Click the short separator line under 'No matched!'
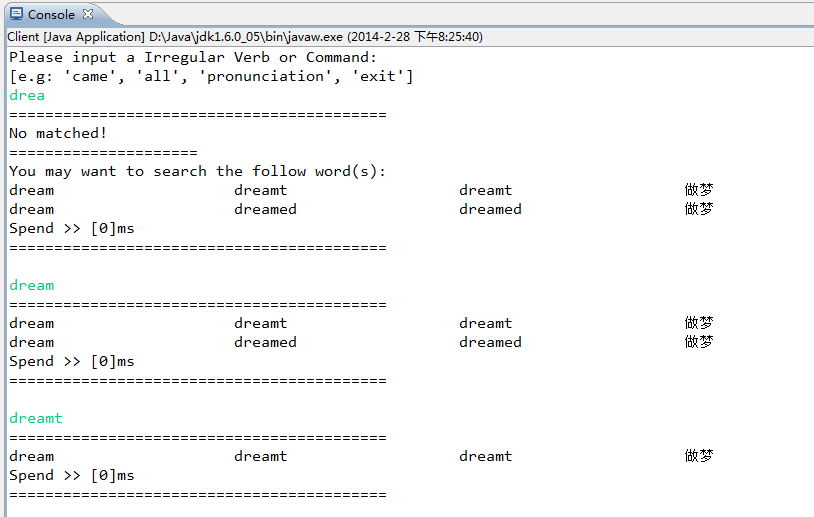814x517 pixels. pos(103,153)
